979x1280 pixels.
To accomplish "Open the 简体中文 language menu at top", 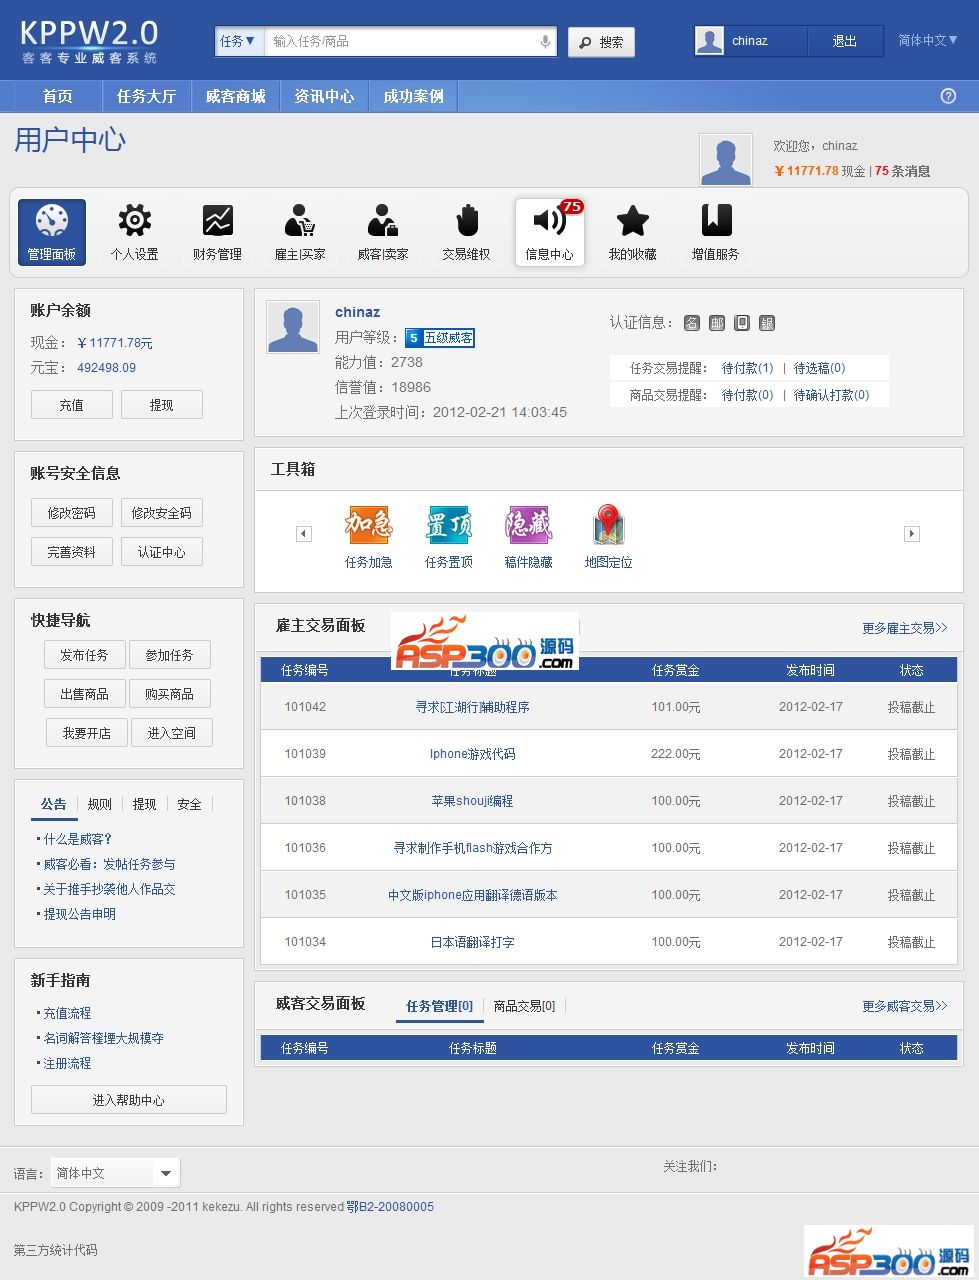I will point(928,41).
